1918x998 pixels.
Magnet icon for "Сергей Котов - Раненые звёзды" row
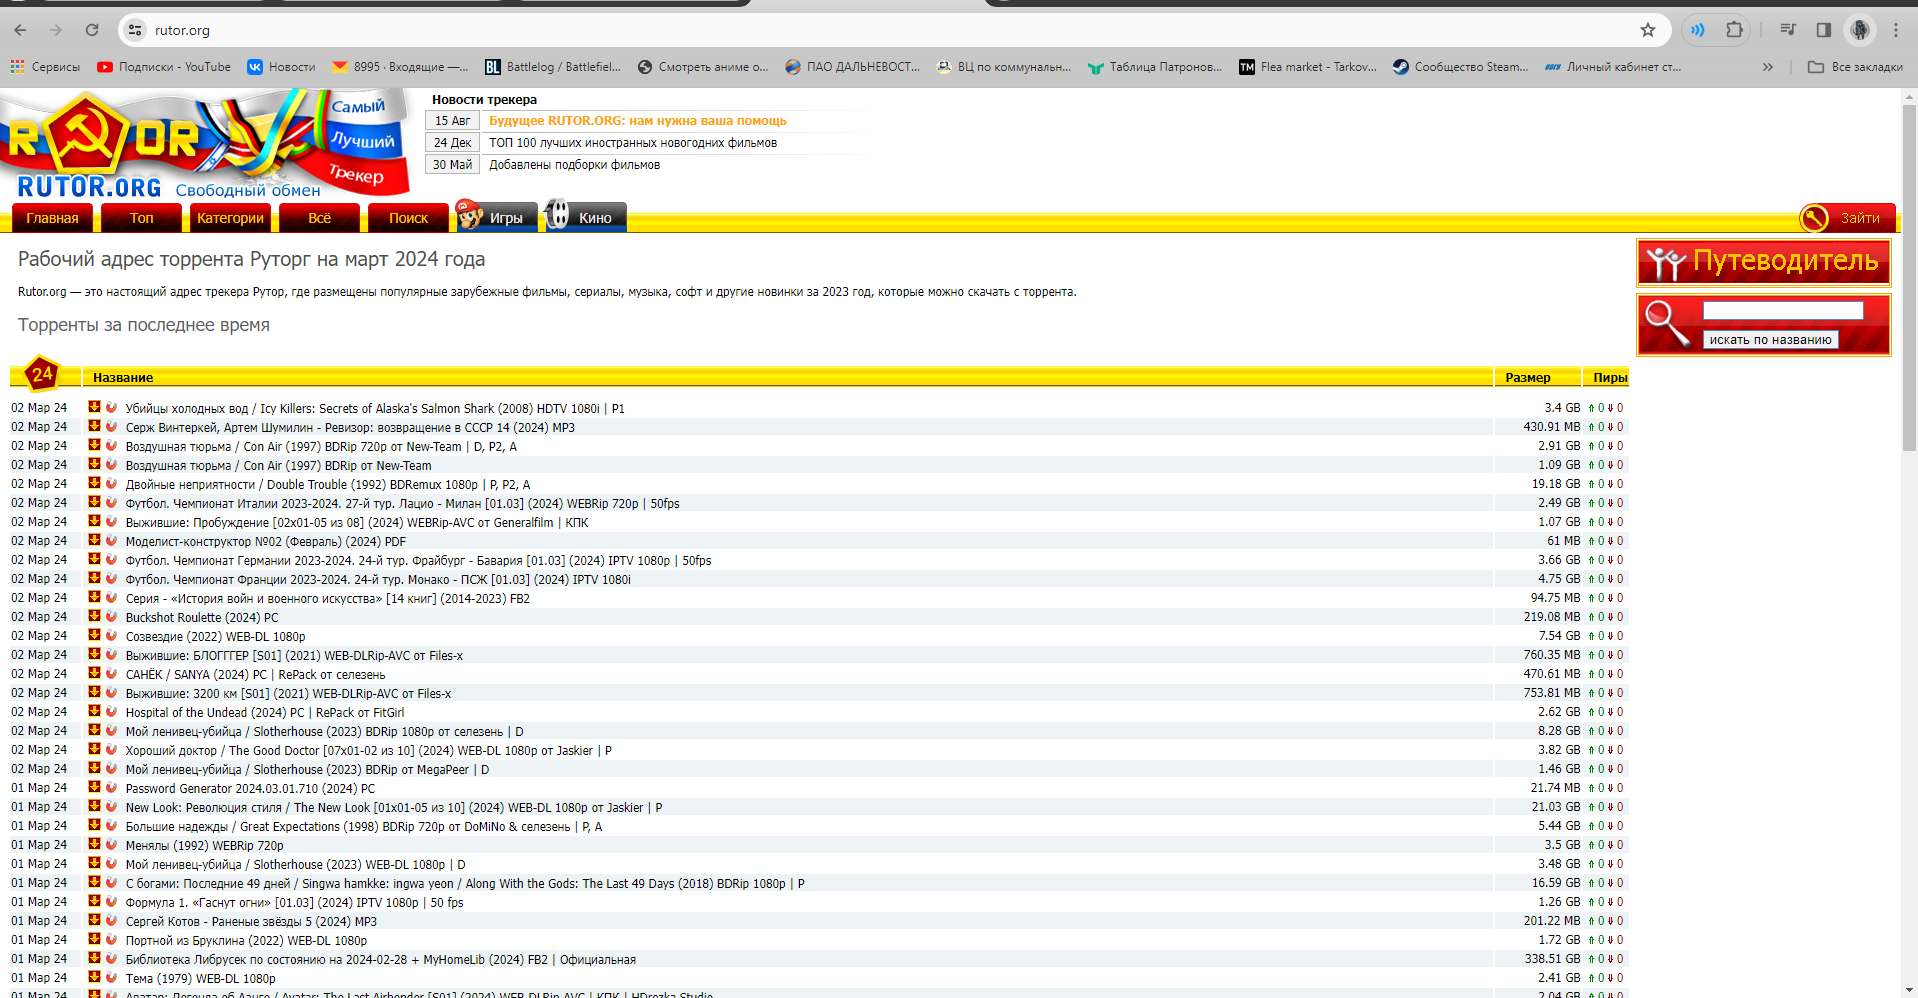click(x=112, y=921)
